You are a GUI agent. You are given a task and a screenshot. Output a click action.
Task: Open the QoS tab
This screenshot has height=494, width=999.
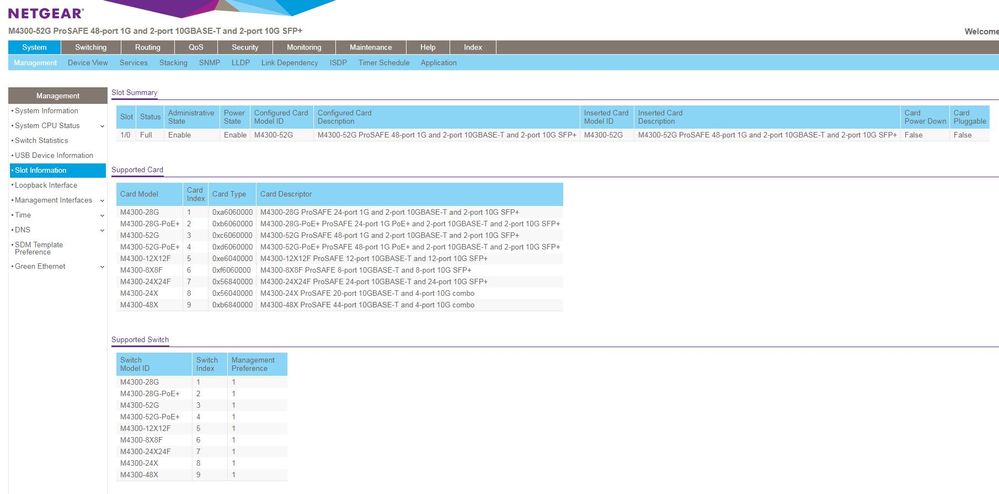point(196,47)
